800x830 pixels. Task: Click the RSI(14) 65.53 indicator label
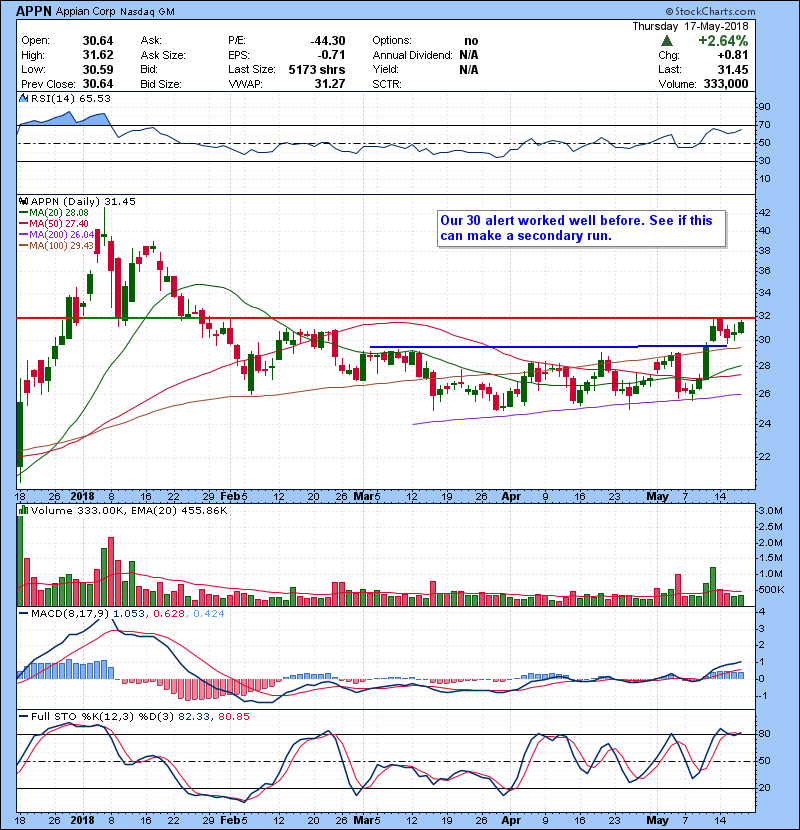pos(70,98)
